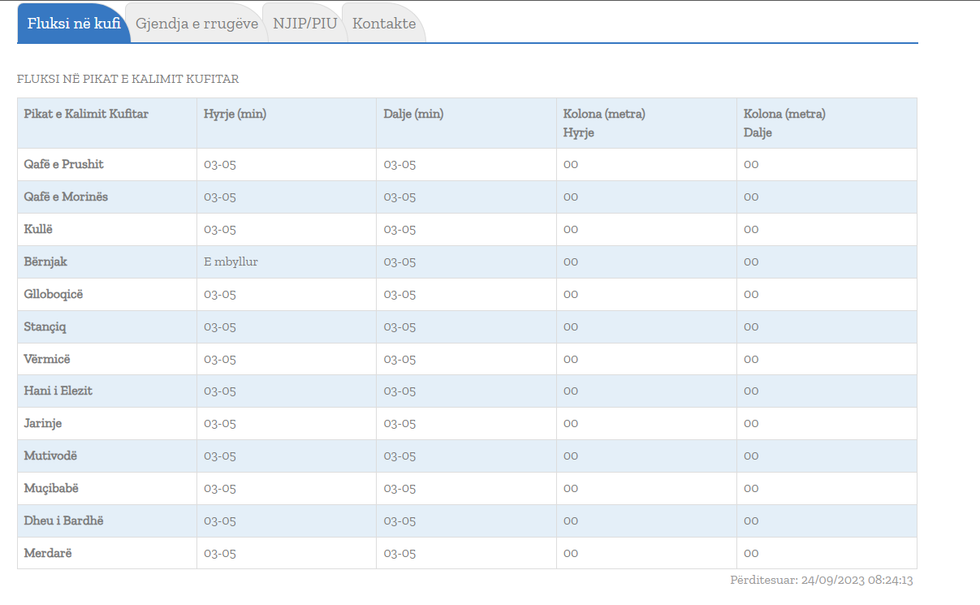980x605 pixels.
Task: Switch to the NJIP/PIU tab
Action: coord(305,23)
